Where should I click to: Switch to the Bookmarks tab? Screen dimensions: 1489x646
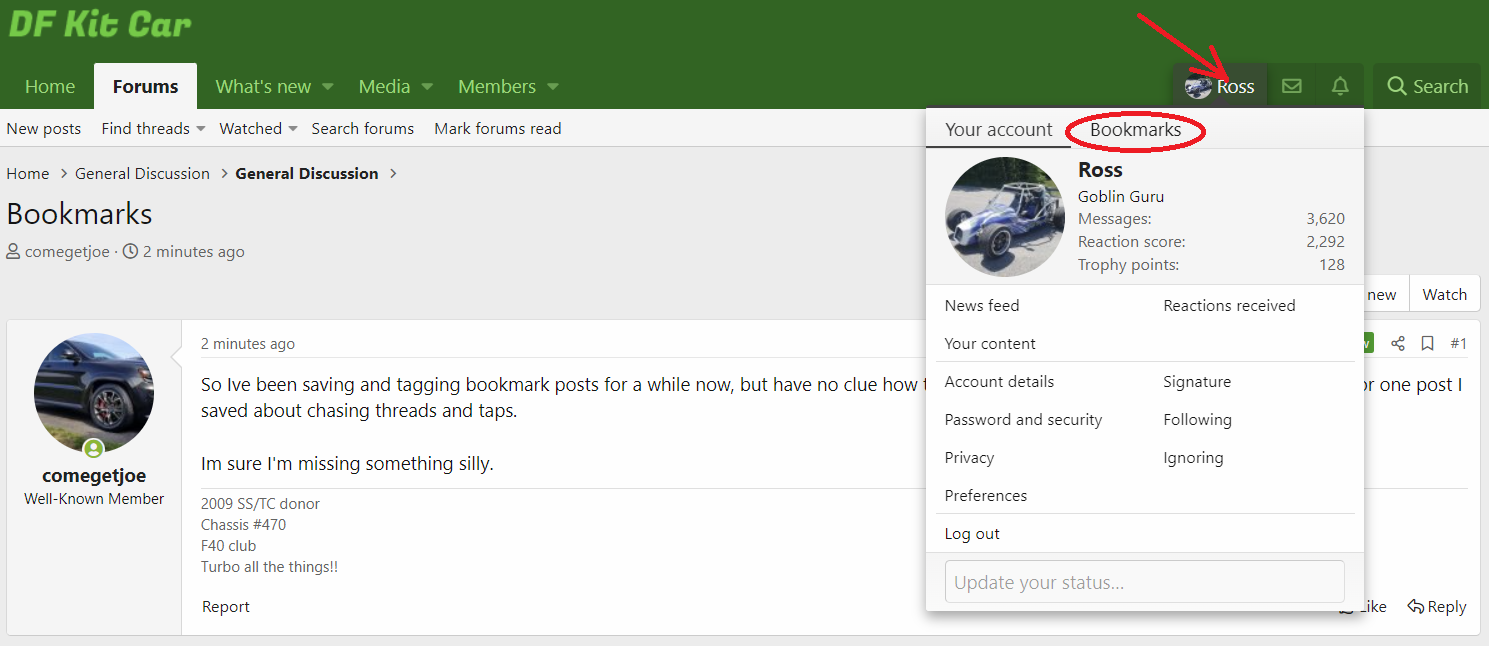click(1135, 130)
